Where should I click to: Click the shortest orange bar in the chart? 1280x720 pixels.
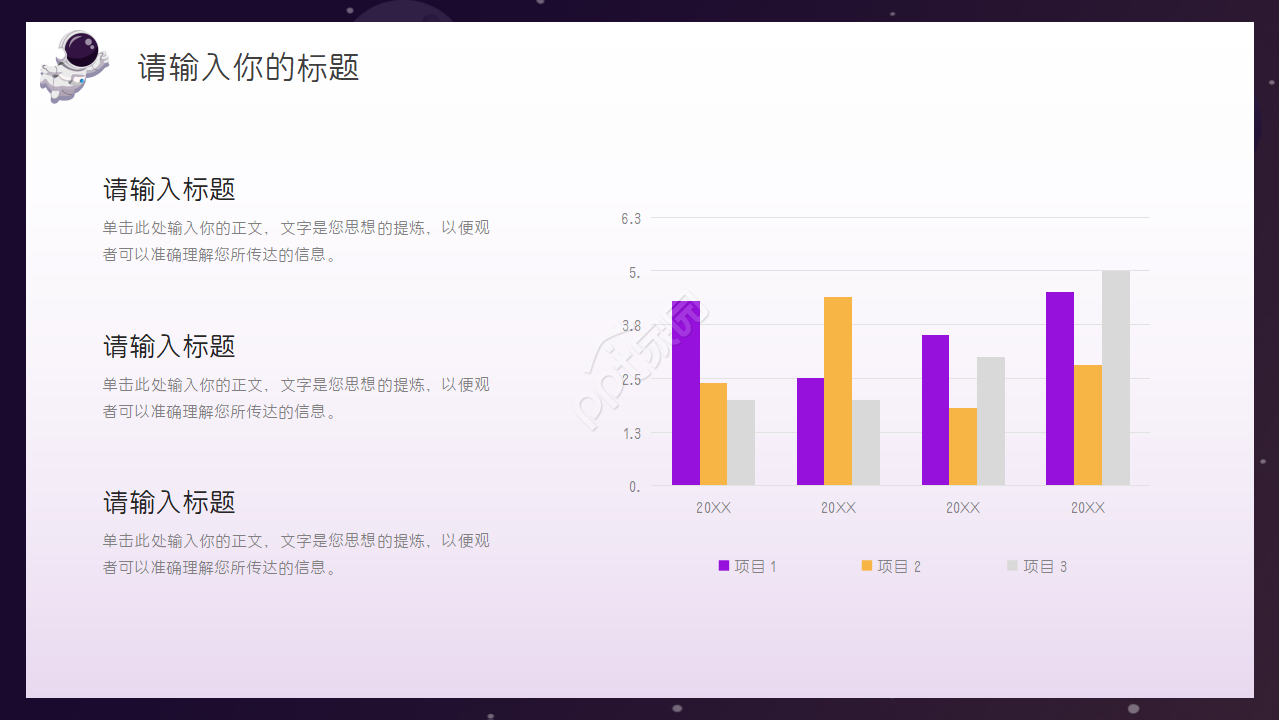963,446
